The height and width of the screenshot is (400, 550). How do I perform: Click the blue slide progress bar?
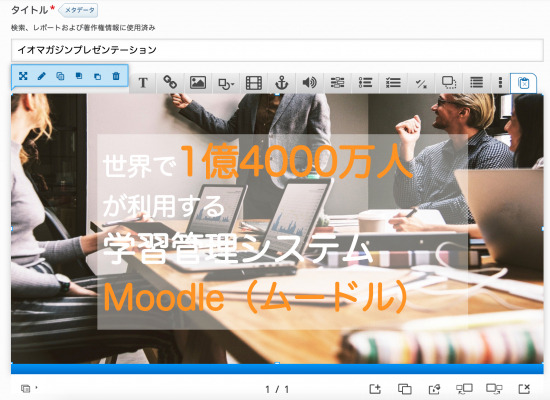277,369
